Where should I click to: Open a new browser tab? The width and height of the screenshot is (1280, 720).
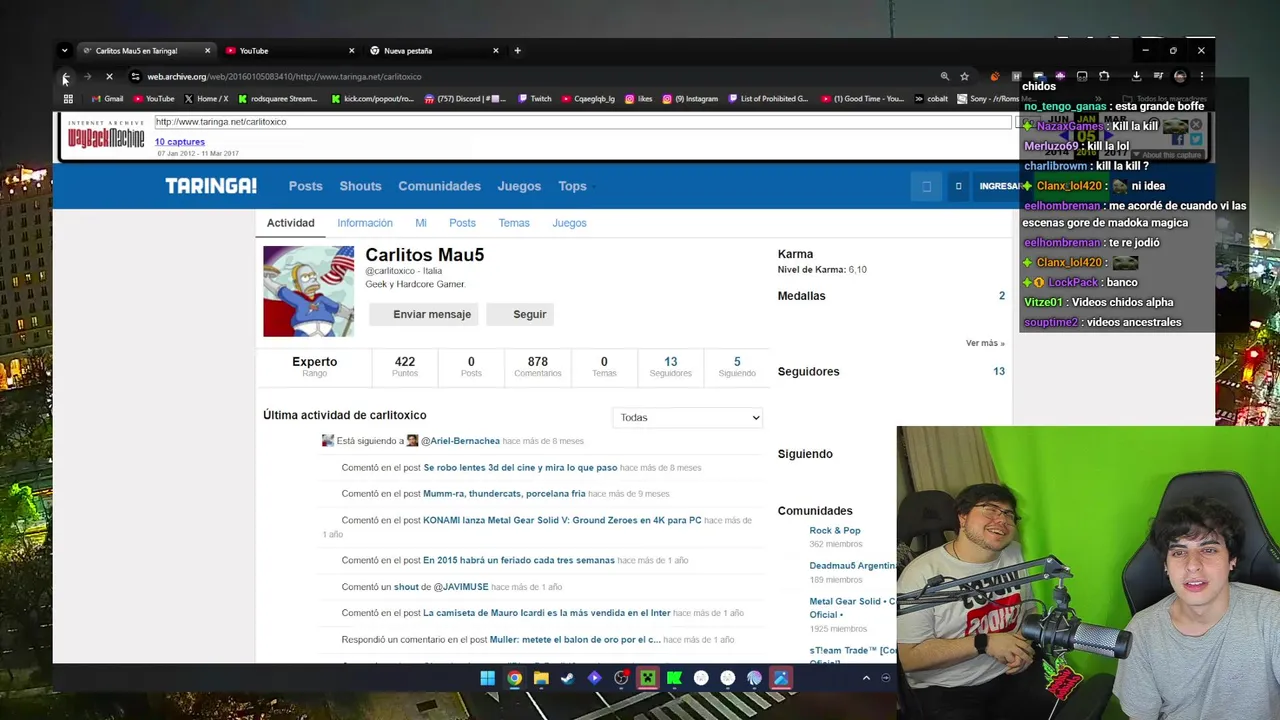517,51
